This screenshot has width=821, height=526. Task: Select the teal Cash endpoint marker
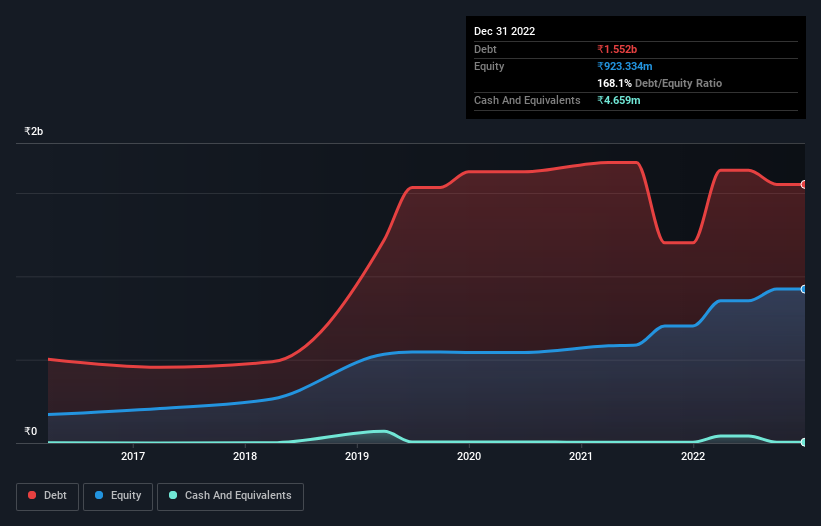[804, 442]
